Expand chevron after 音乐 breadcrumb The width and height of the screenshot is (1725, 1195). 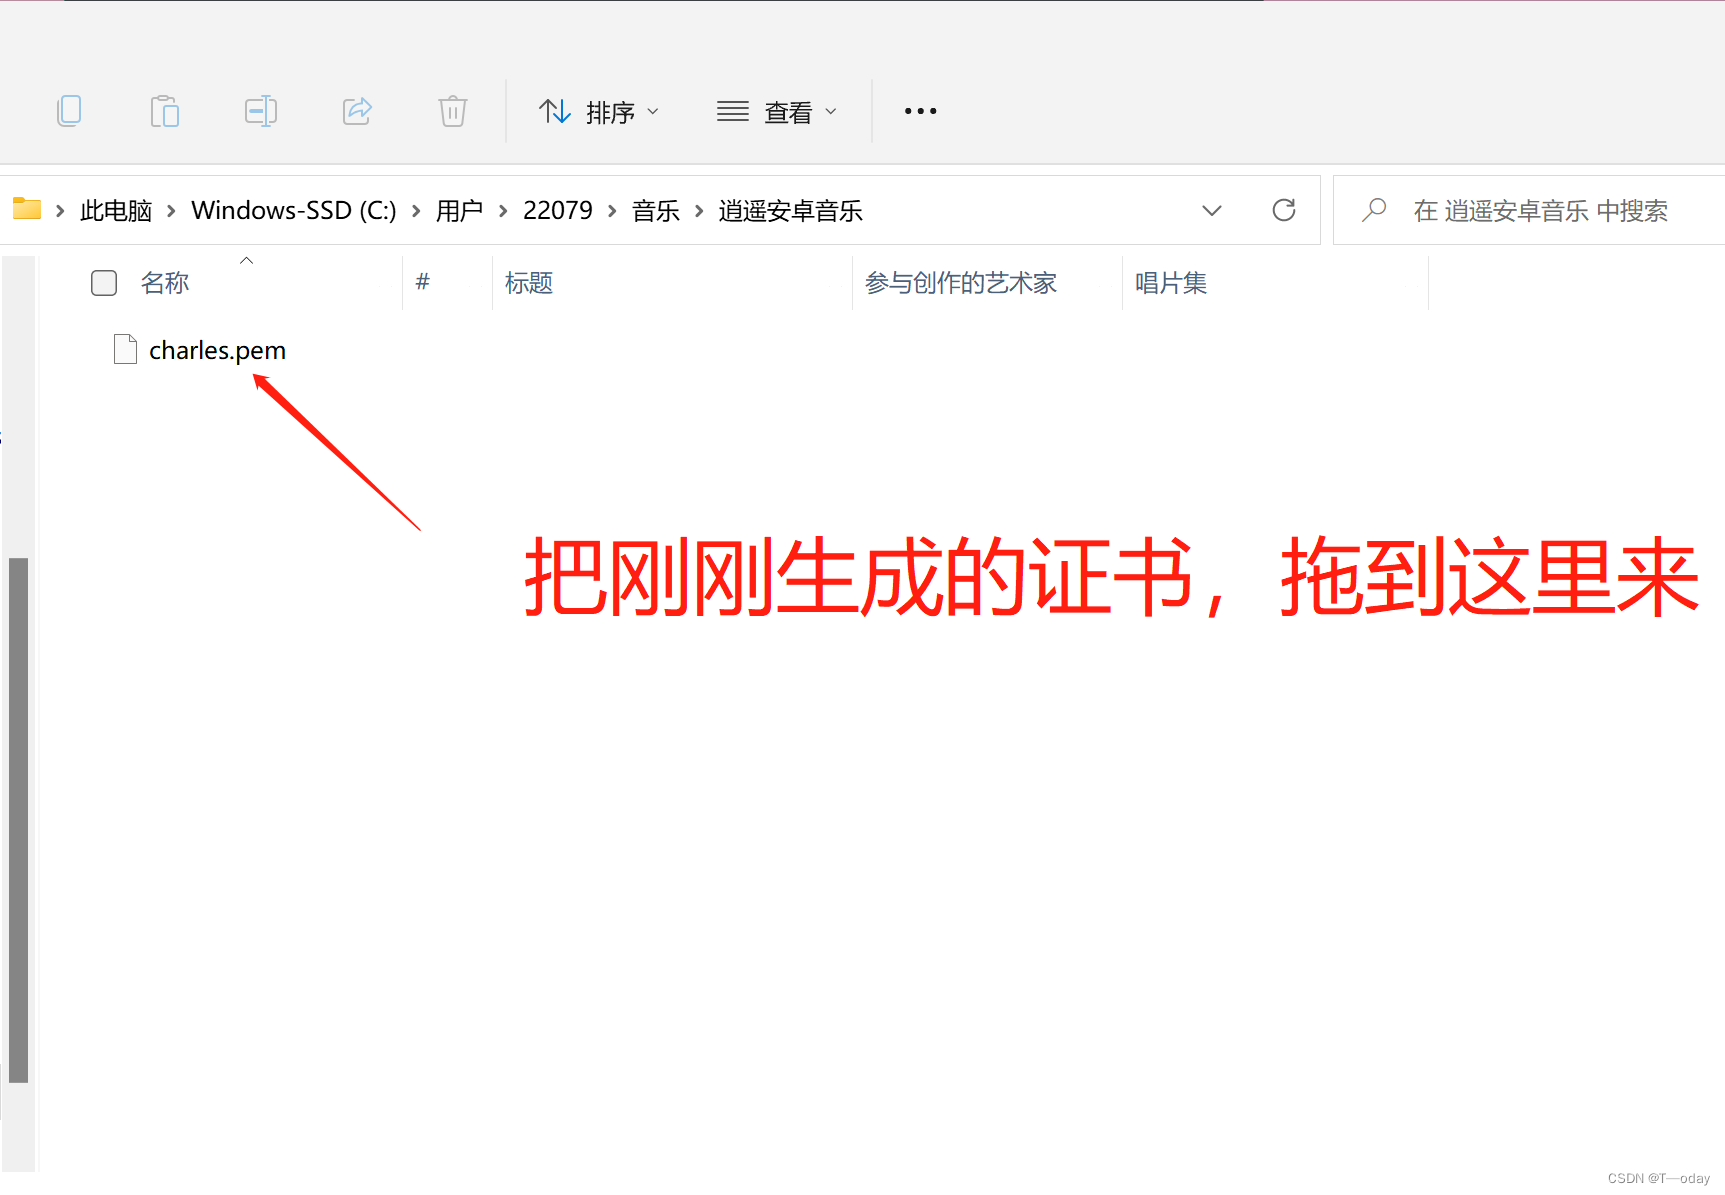coord(699,211)
